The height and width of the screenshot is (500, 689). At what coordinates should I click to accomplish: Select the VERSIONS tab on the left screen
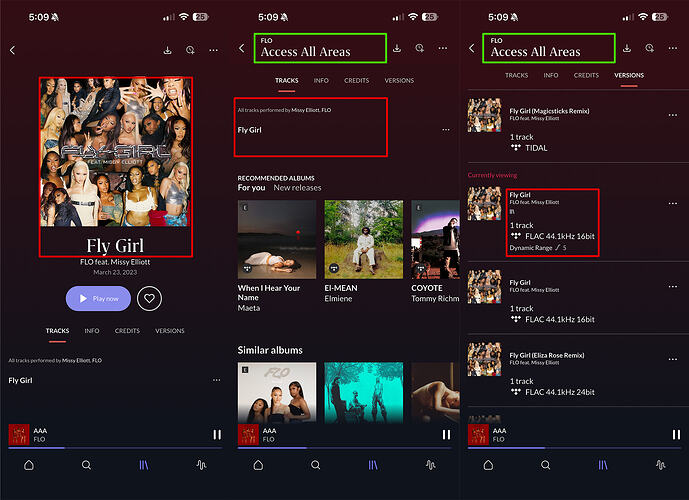170,331
